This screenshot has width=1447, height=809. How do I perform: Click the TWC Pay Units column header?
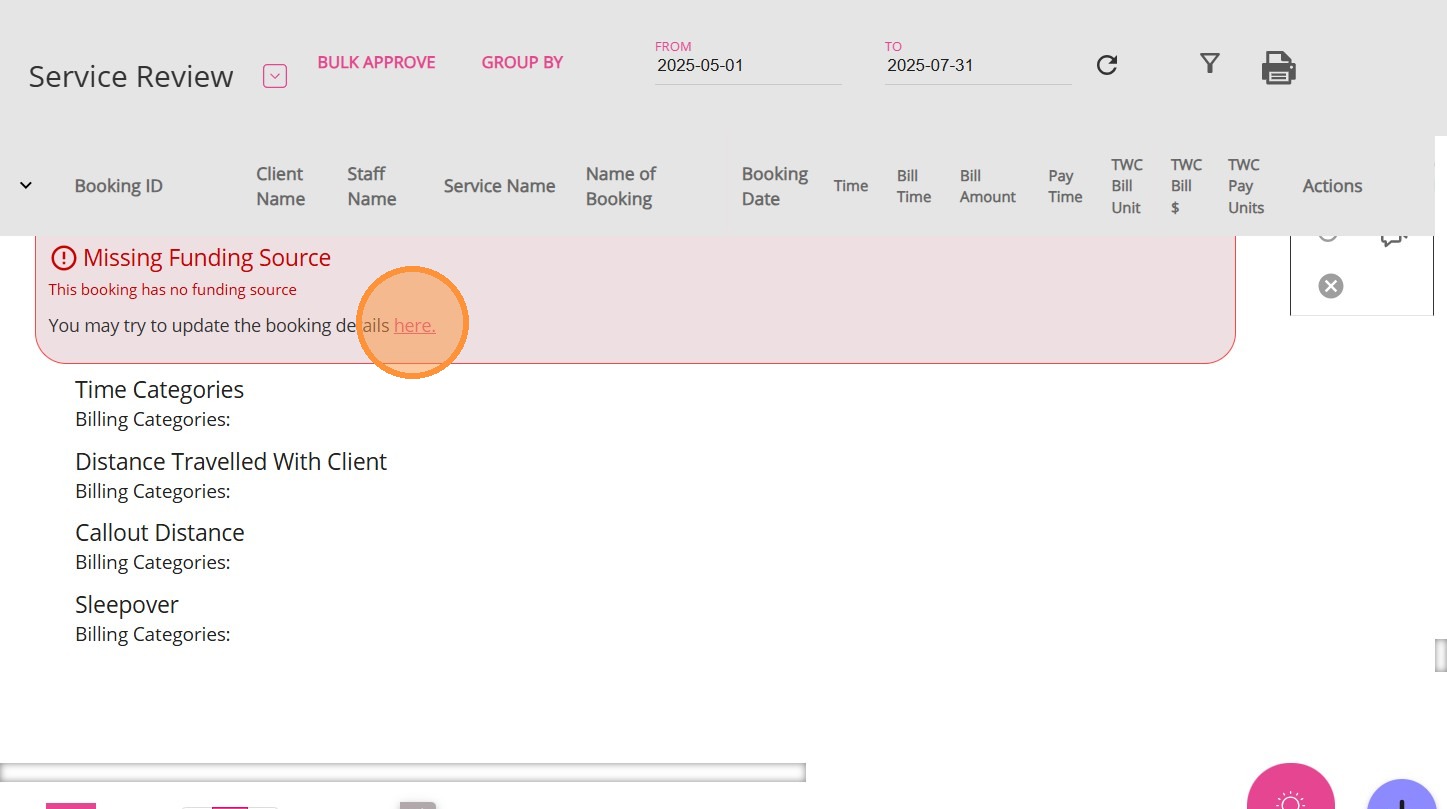pyautogui.click(x=1246, y=186)
